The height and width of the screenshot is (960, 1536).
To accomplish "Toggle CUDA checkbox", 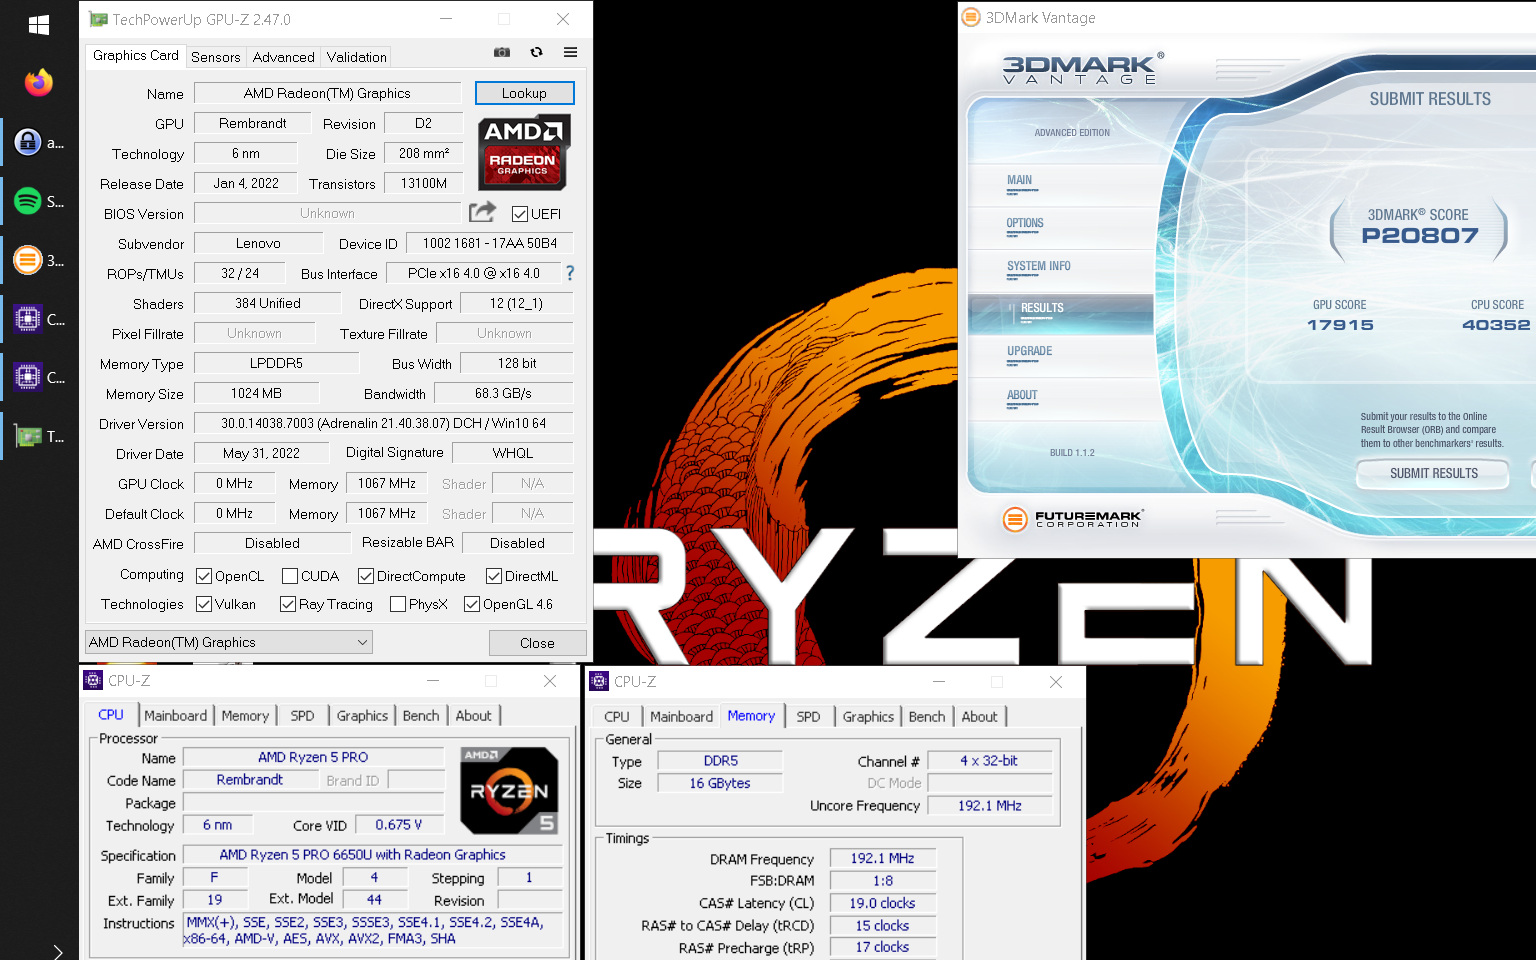I will [290, 576].
